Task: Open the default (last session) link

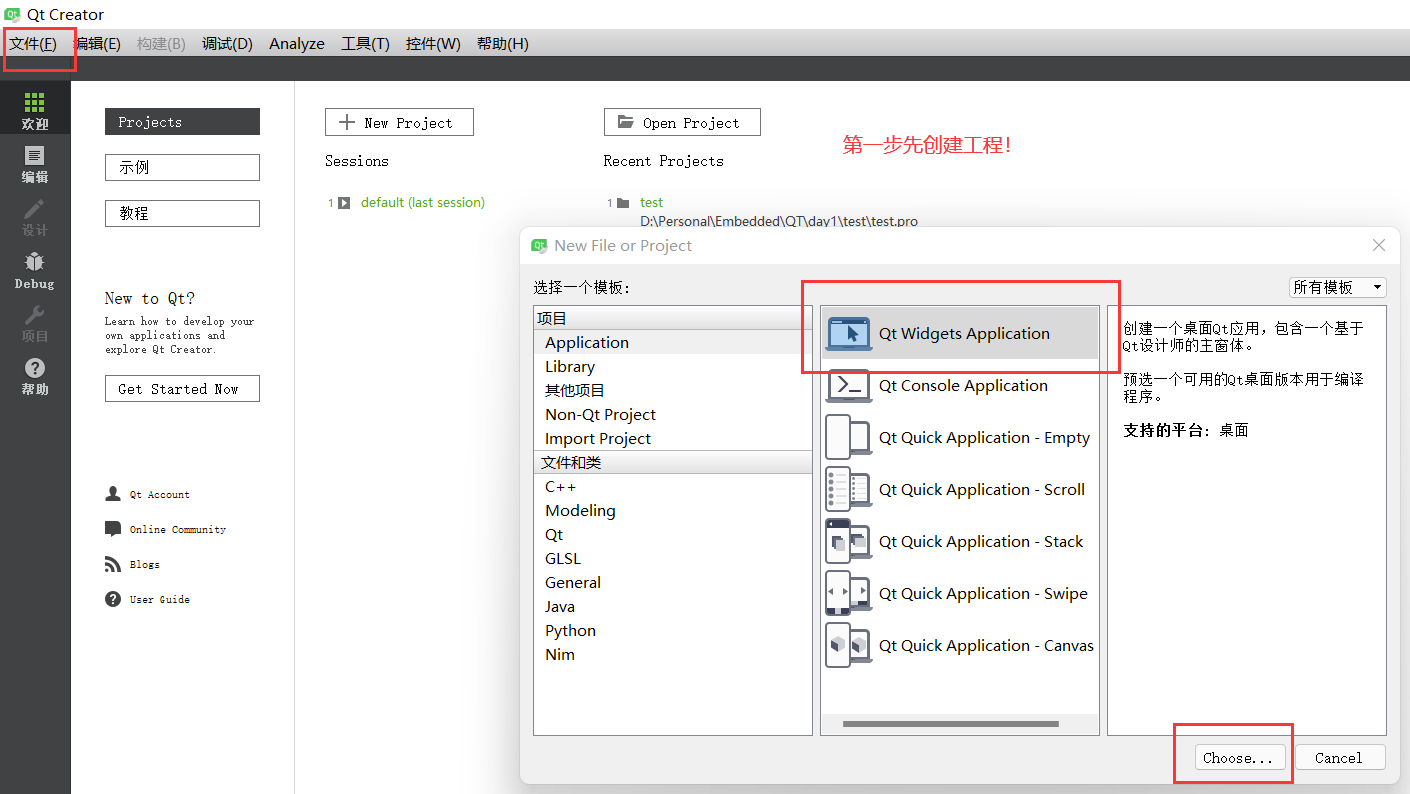Action: pyautogui.click(x=423, y=203)
